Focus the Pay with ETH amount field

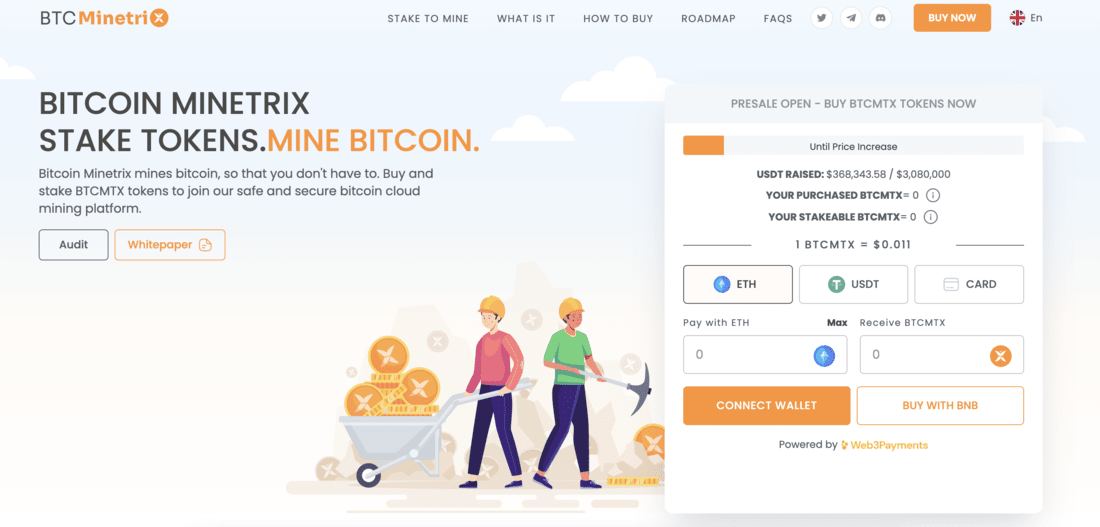click(x=765, y=355)
